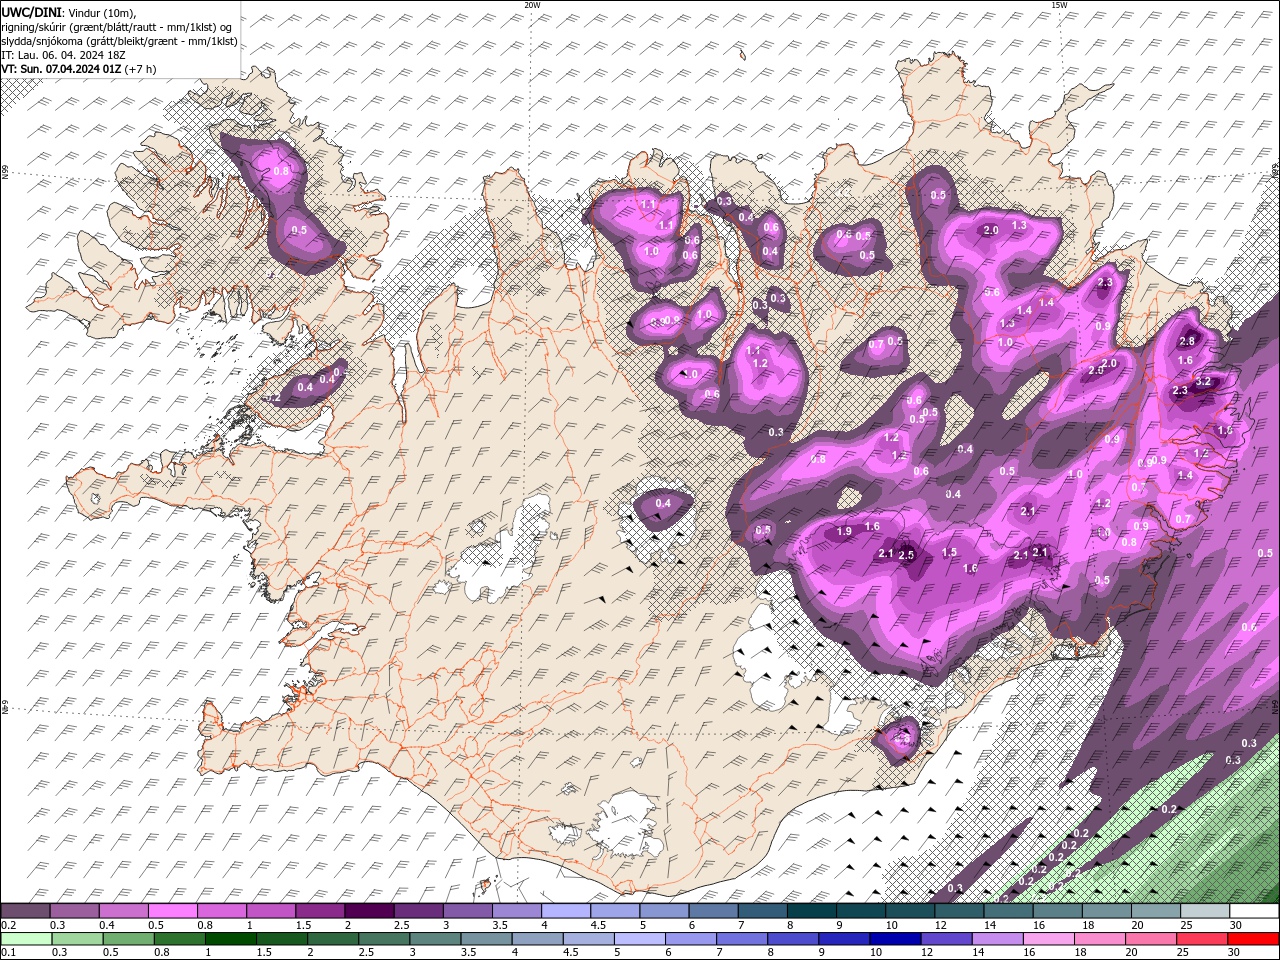Click the 3.5 label in the upper legend row
This screenshot has height=960, width=1280.
tap(498, 925)
